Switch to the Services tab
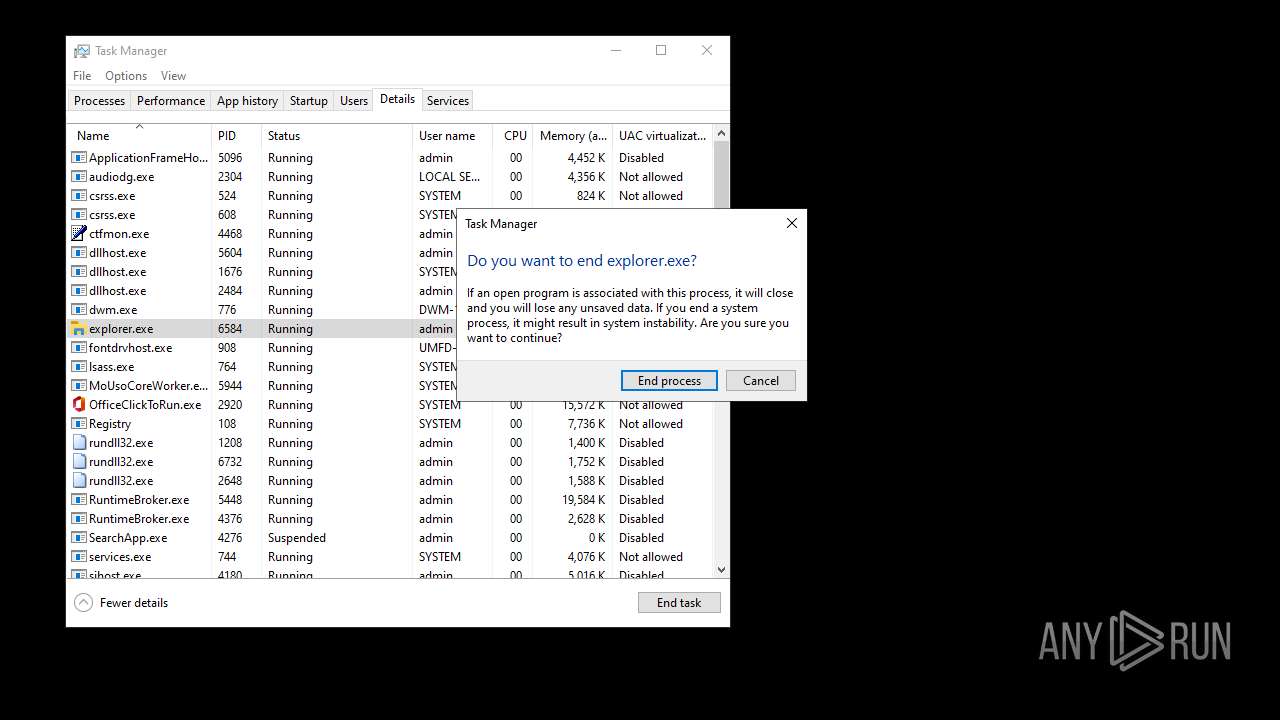This screenshot has height=720, width=1280. pyautogui.click(x=447, y=101)
